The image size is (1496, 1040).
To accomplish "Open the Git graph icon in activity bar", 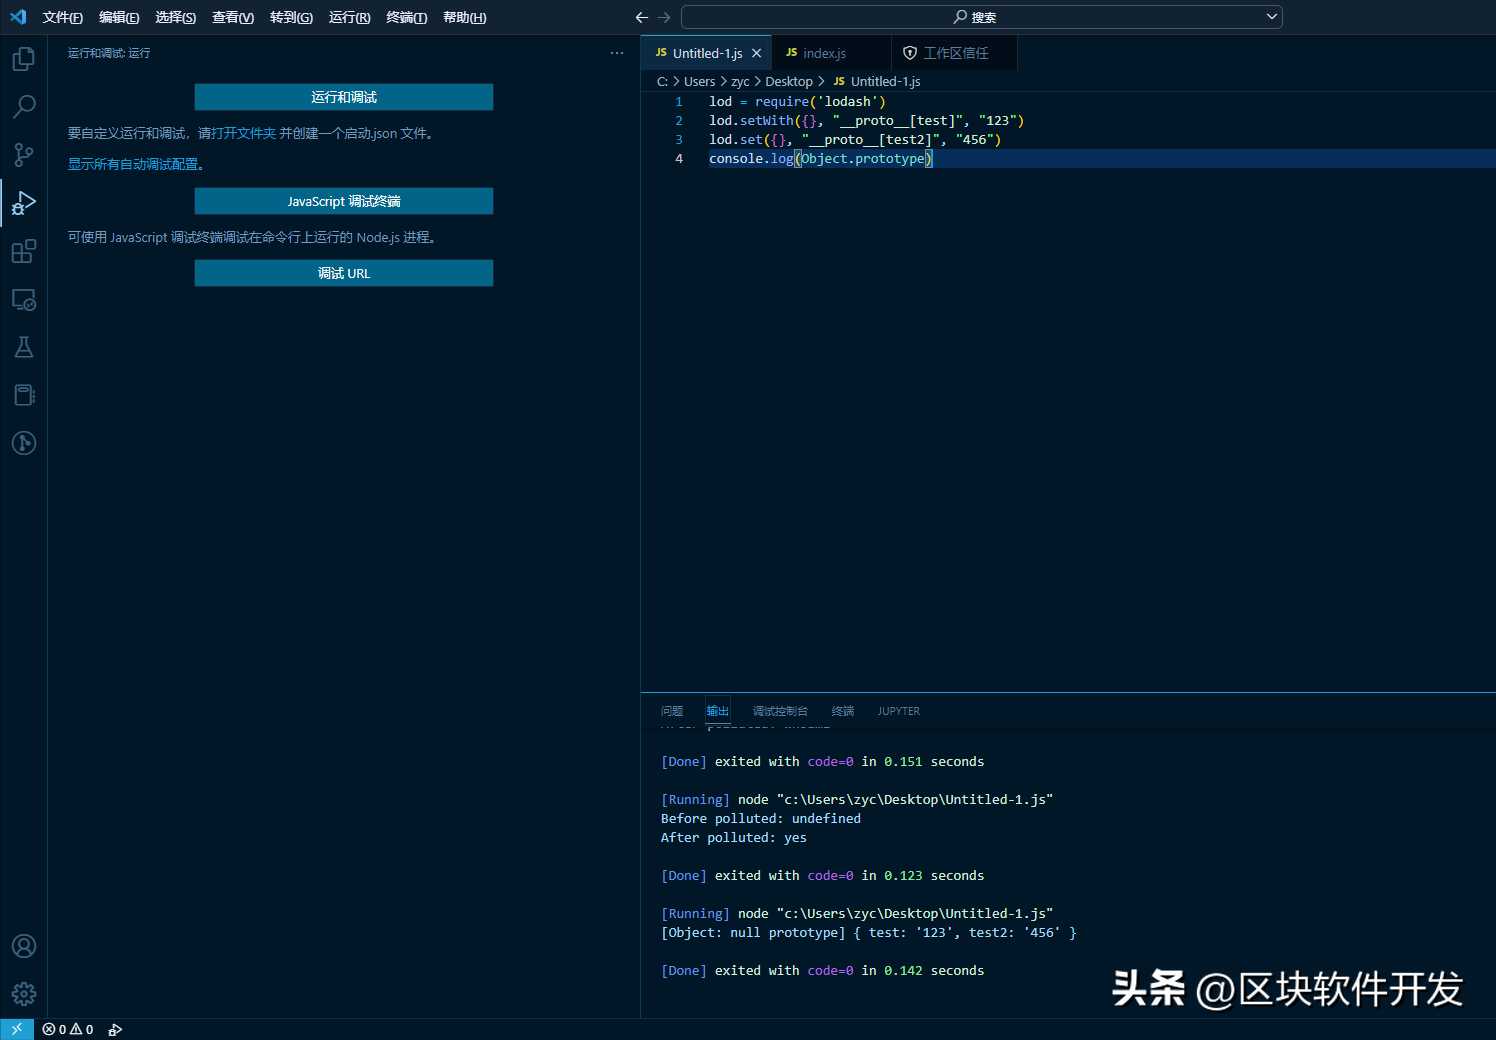I will click(24, 443).
